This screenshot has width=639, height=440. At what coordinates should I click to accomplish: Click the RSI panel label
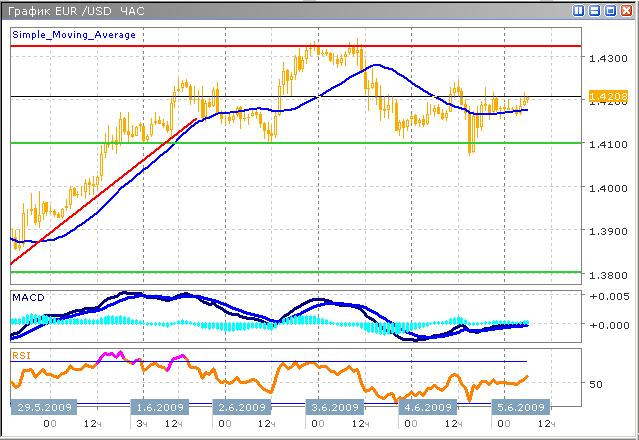(20, 354)
